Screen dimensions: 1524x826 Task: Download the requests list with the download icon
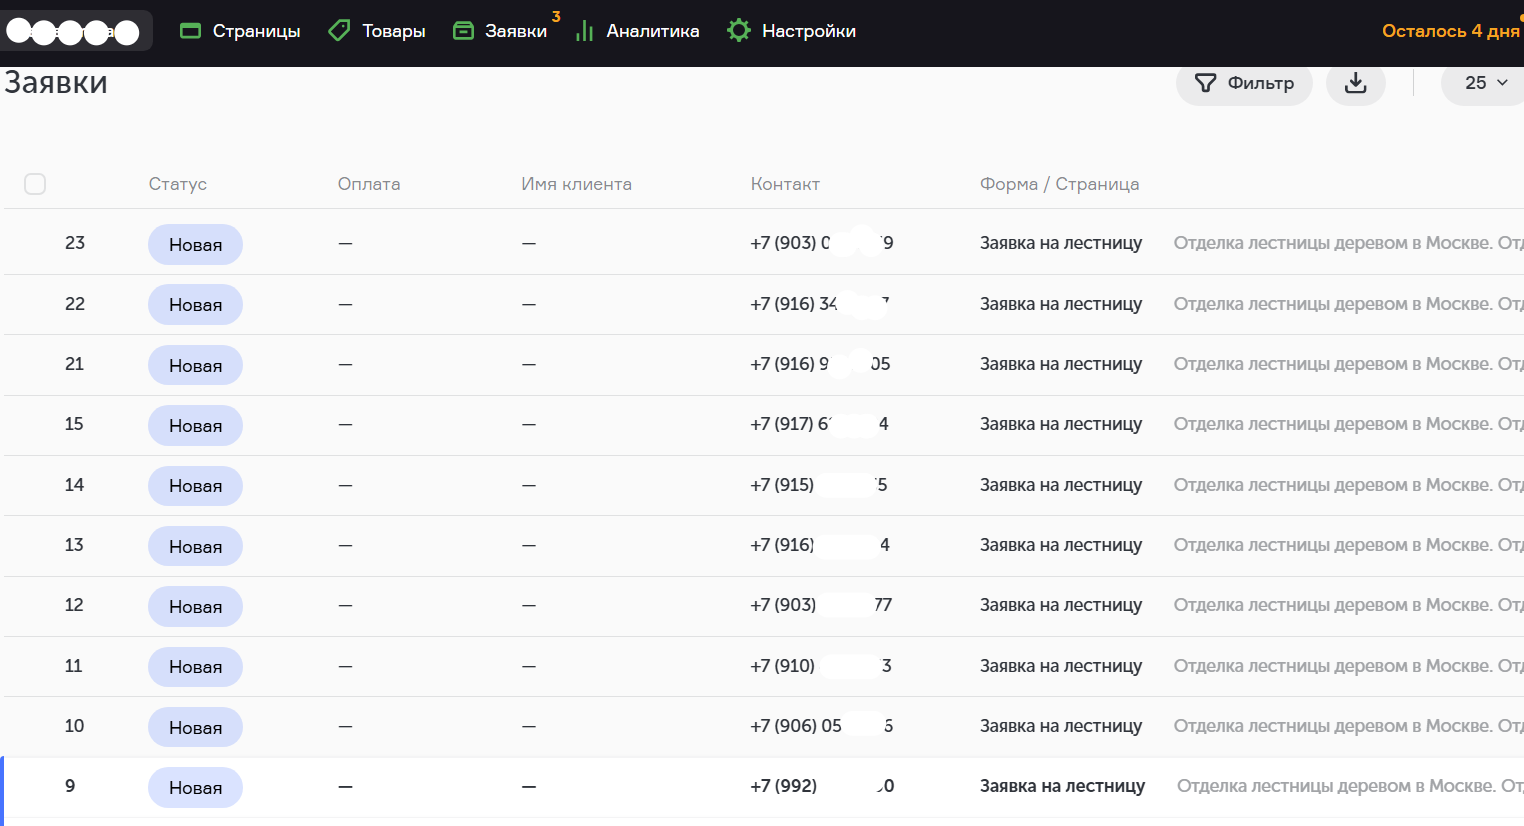coord(1355,83)
